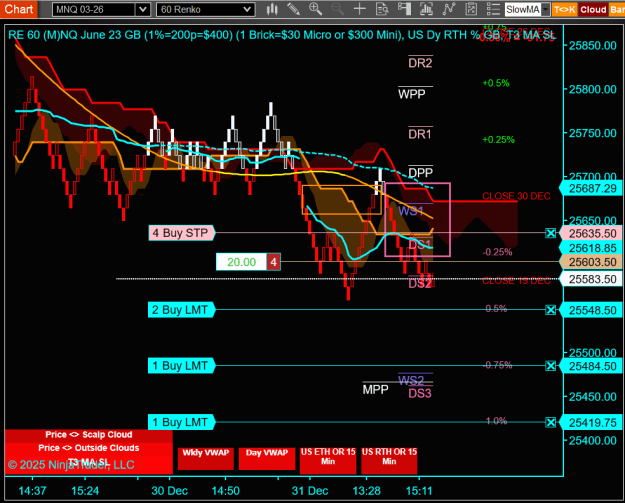Open the bar type chart style icon
This screenshot has height=503, width=625.
272,9
